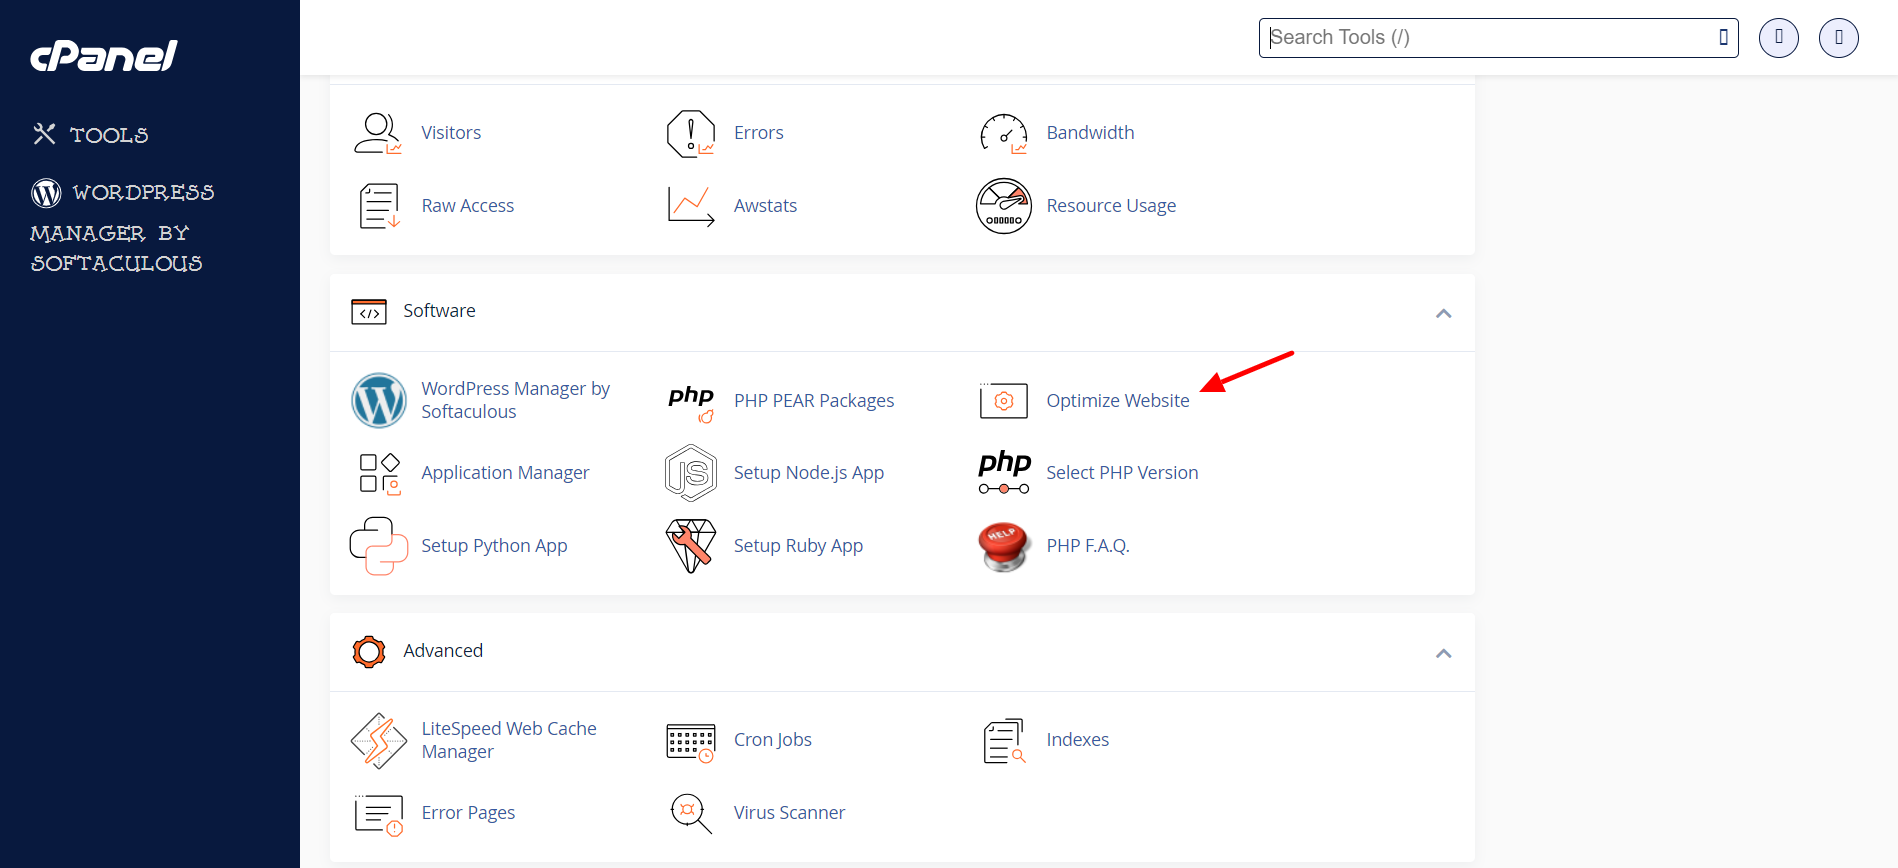This screenshot has width=1898, height=868.
Task: Click the Bandwidth gauge icon
Action: [x=1004, y=133]
